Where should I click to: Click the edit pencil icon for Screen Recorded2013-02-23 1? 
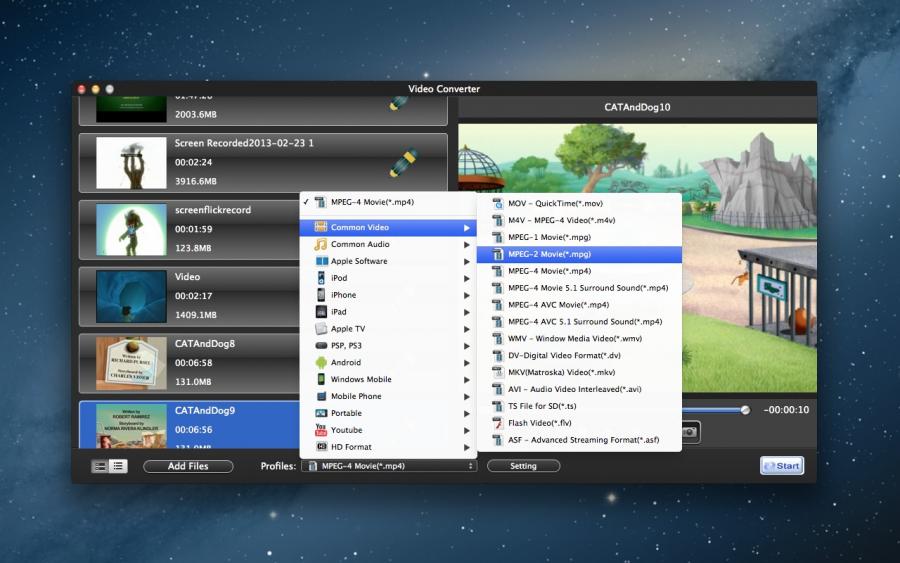coord(404,162)
